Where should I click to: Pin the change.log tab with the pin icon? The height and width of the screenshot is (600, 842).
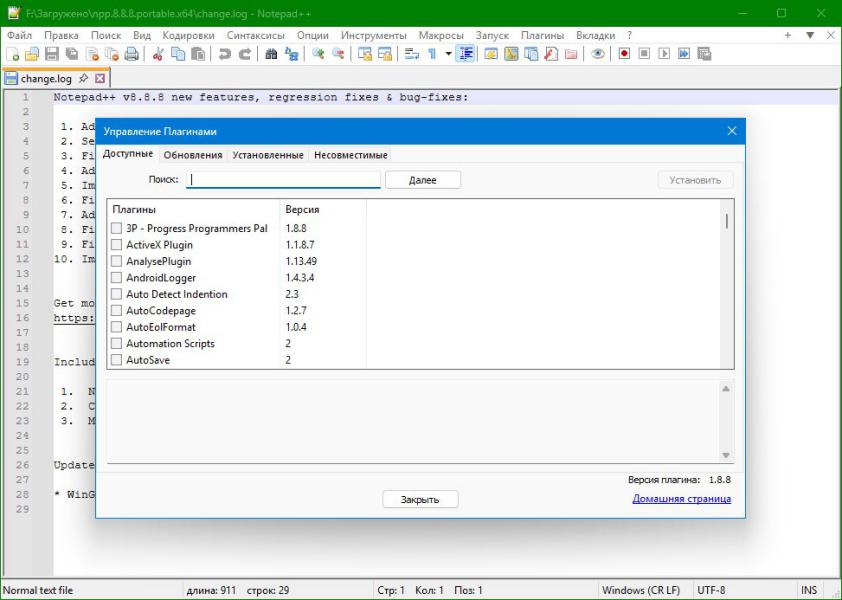click(x=84, y=78)
